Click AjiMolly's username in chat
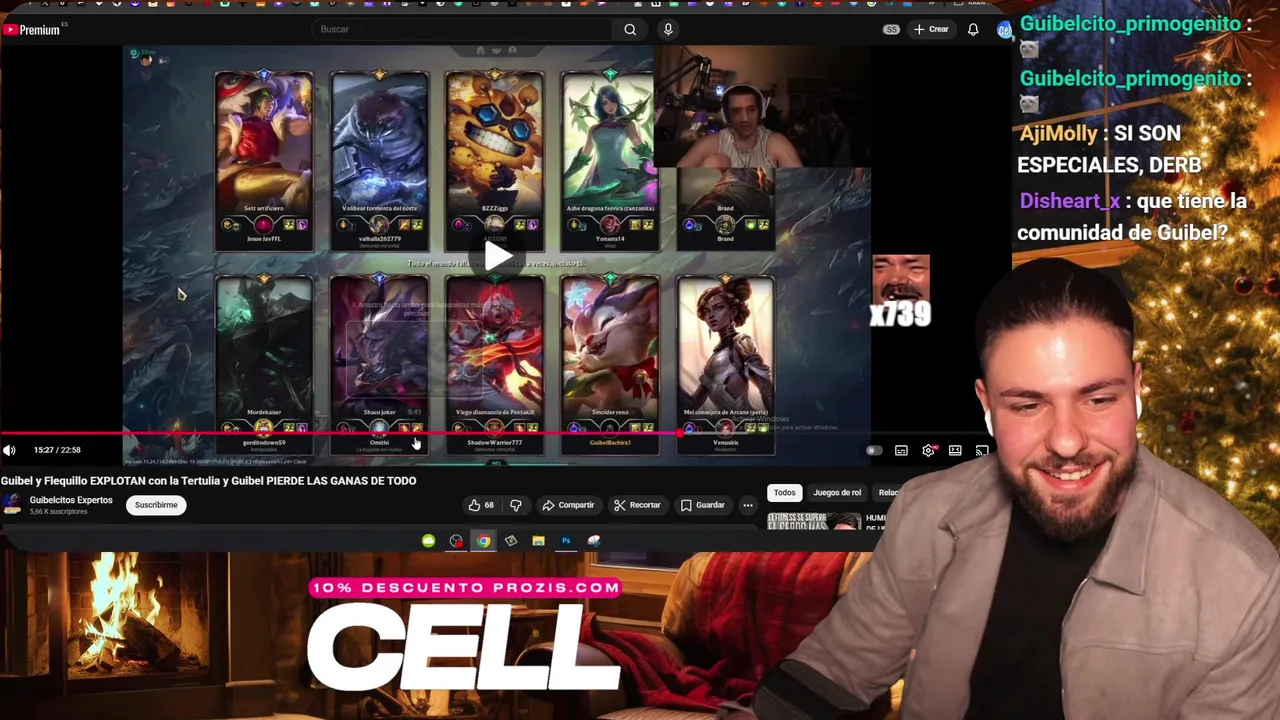This screenshot has height=720, width=1280. click(x=1057, y=134)
